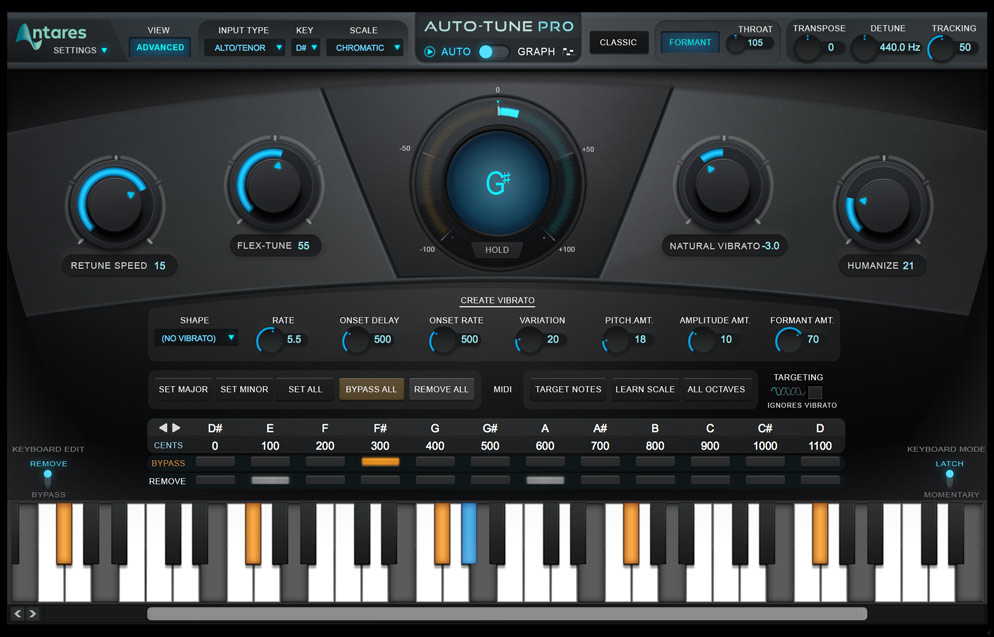Image resolution: width=994 pixels, height=637 pixels.
Task: Click the Detune value 440.0 Hz
Action: pos(900,48)
